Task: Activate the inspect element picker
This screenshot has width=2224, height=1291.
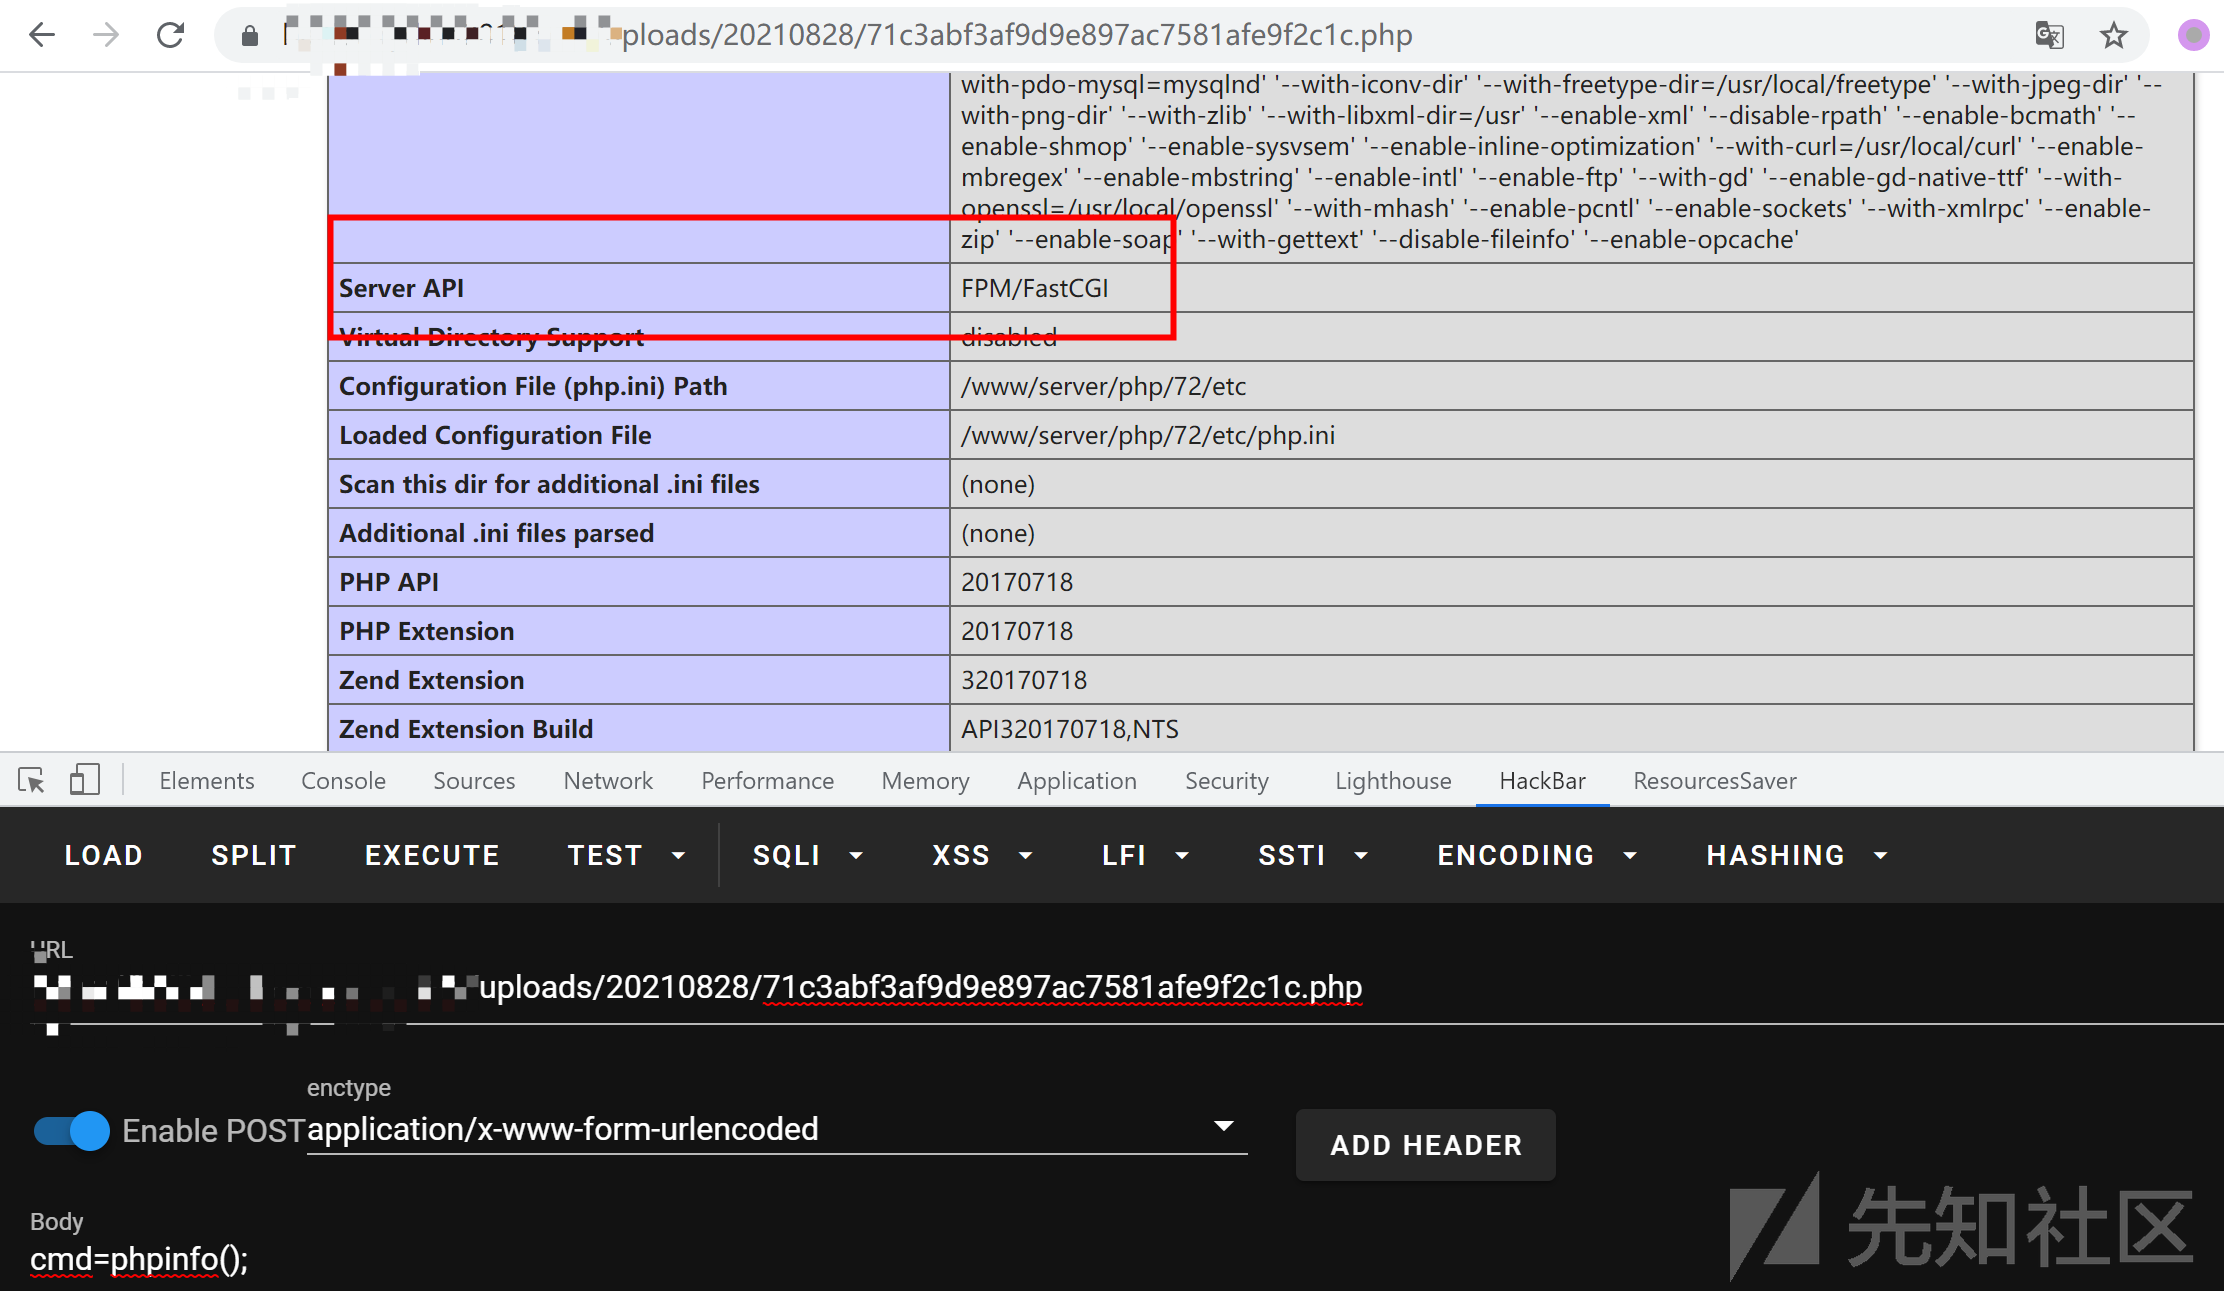Action: click(x=31, y=780)
